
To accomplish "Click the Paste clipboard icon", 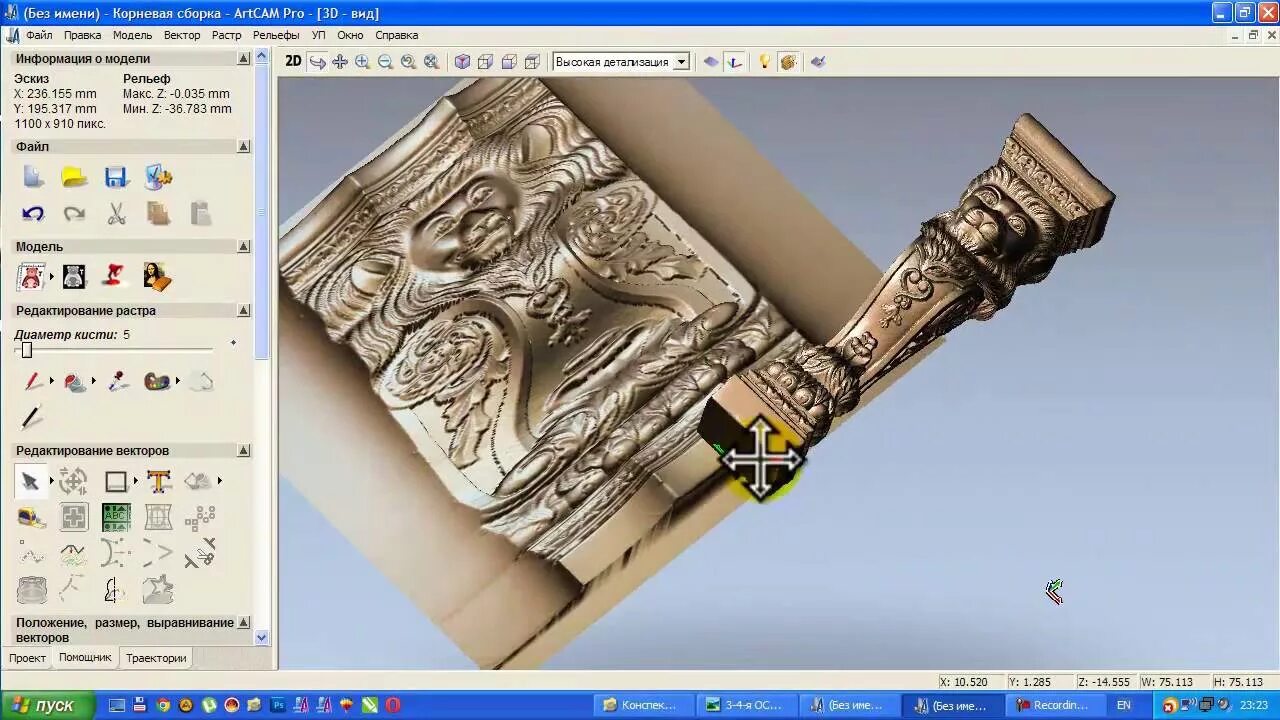I will click(x=200, y=213).
